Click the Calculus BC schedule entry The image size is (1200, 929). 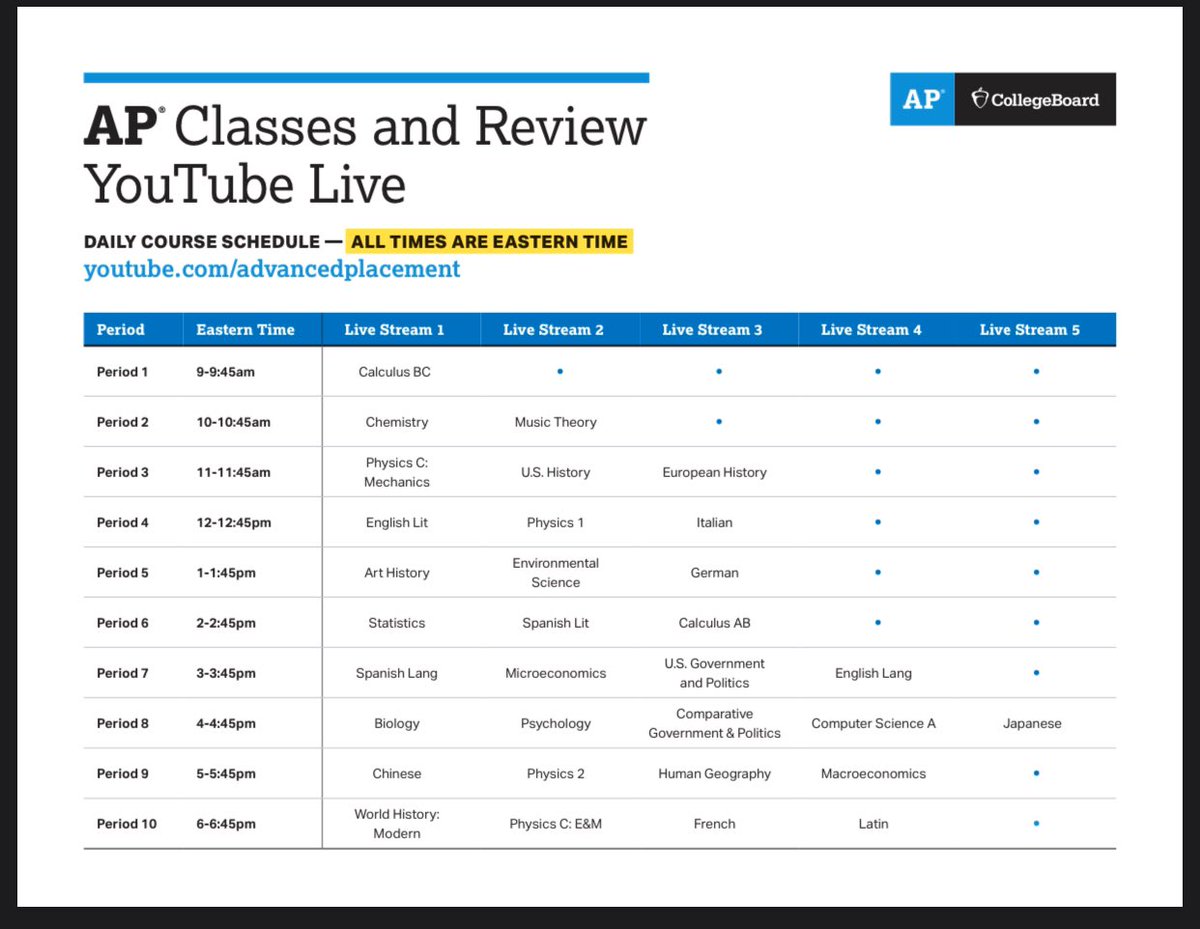(x=396, y=371)
